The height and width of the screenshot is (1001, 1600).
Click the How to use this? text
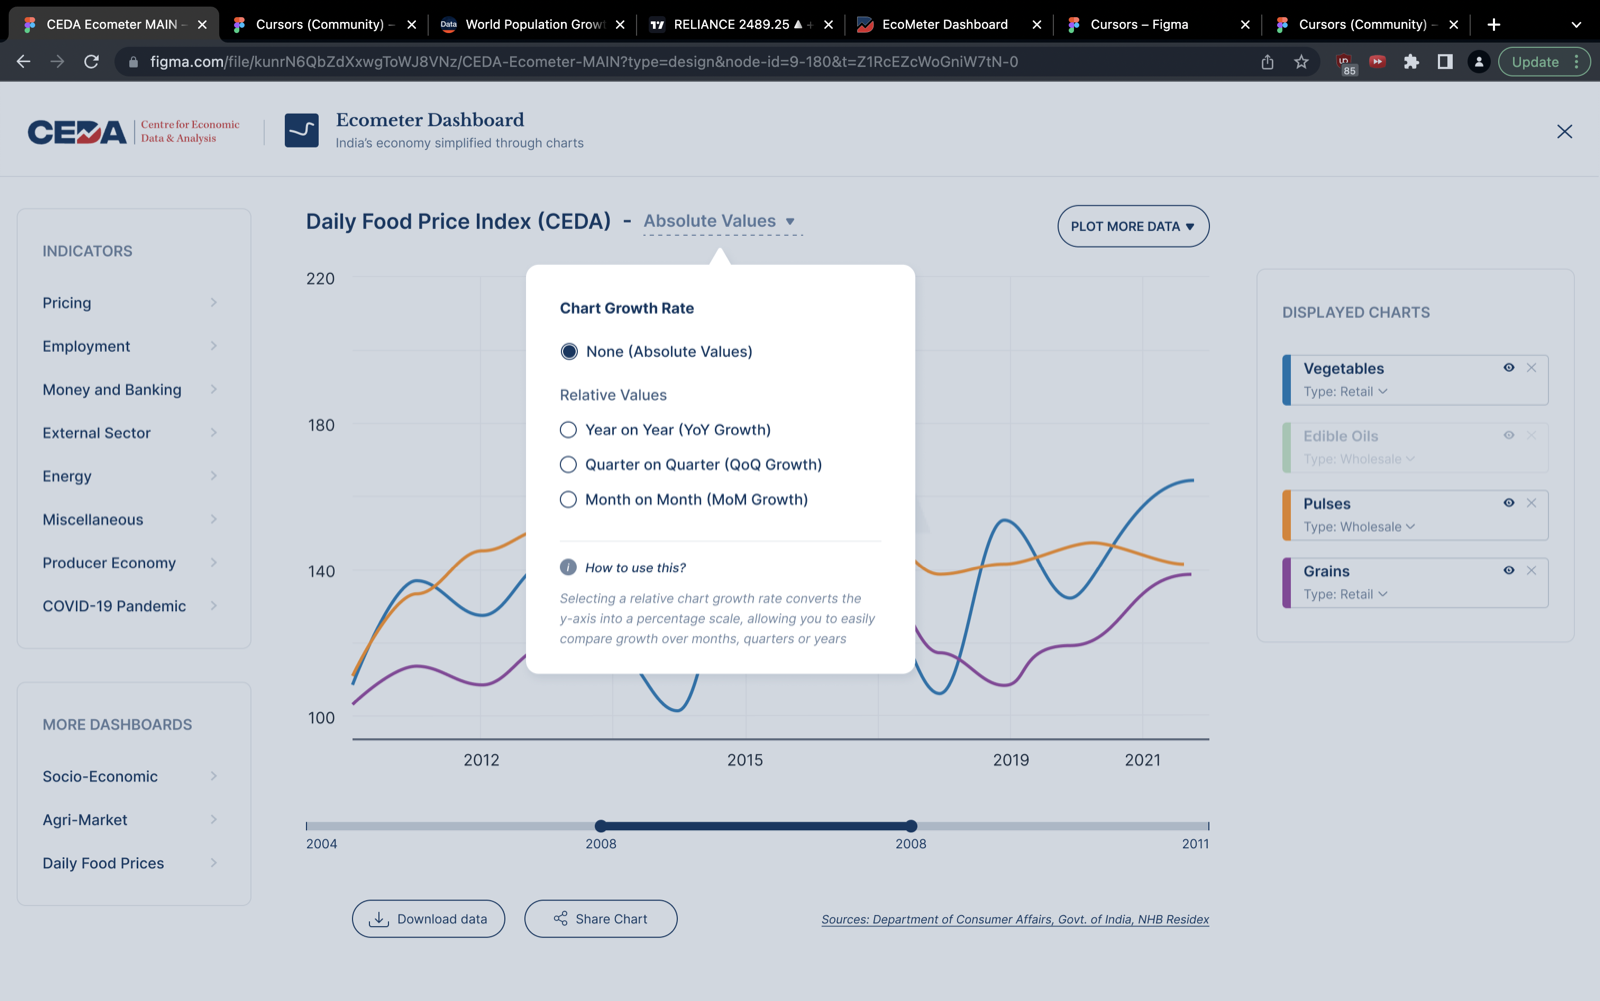pyautogui.click(x=636, y=568)
